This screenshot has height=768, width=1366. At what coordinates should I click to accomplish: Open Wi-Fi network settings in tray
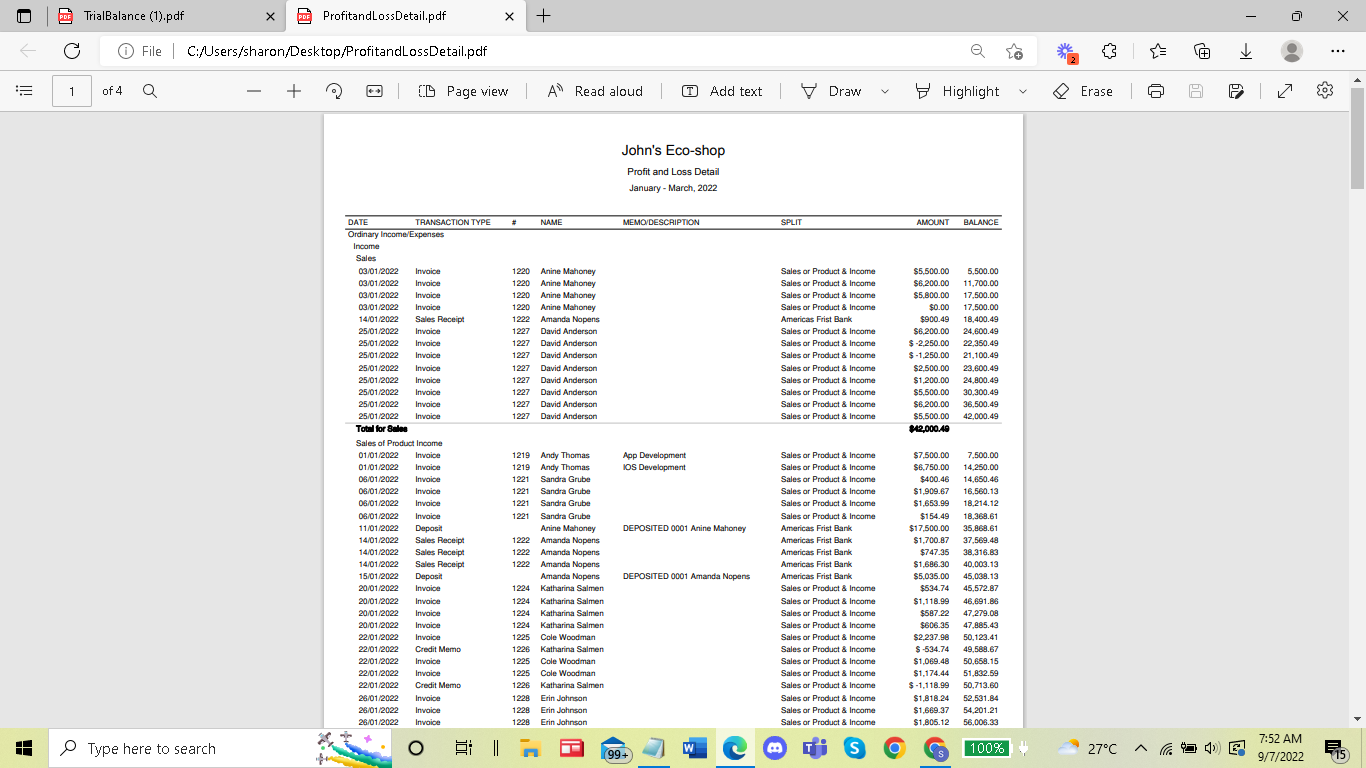1165,748
